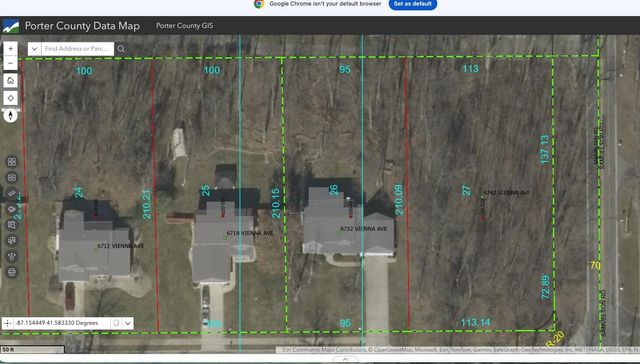Expand coordinate format dropdown
This screenshot has width=640, height=364.
[x=128, y=323]
